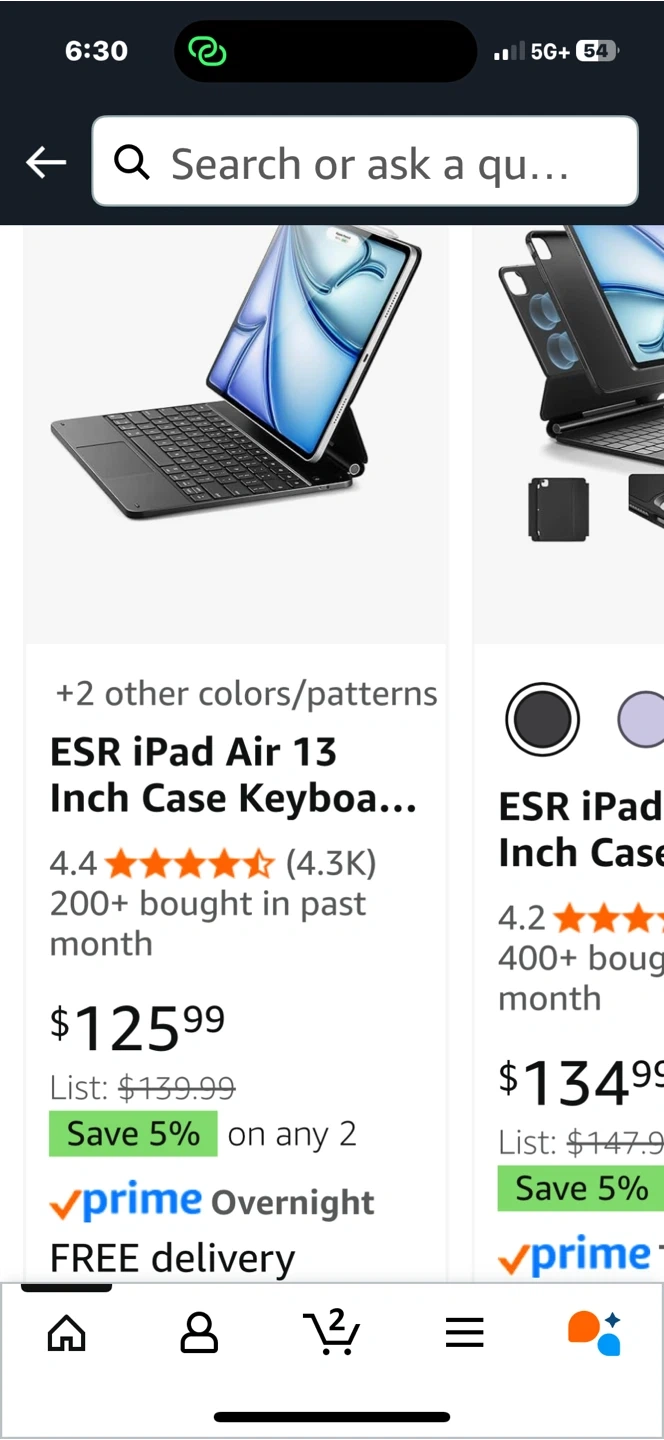664x1440 pixels.
Task: View the +2 other colors/patterns link
Action: coord(247,693)
